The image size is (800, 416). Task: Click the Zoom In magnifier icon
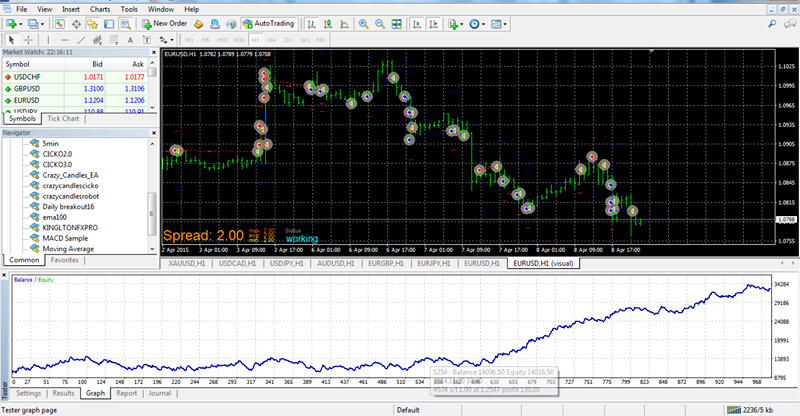[x=362, y=23]
